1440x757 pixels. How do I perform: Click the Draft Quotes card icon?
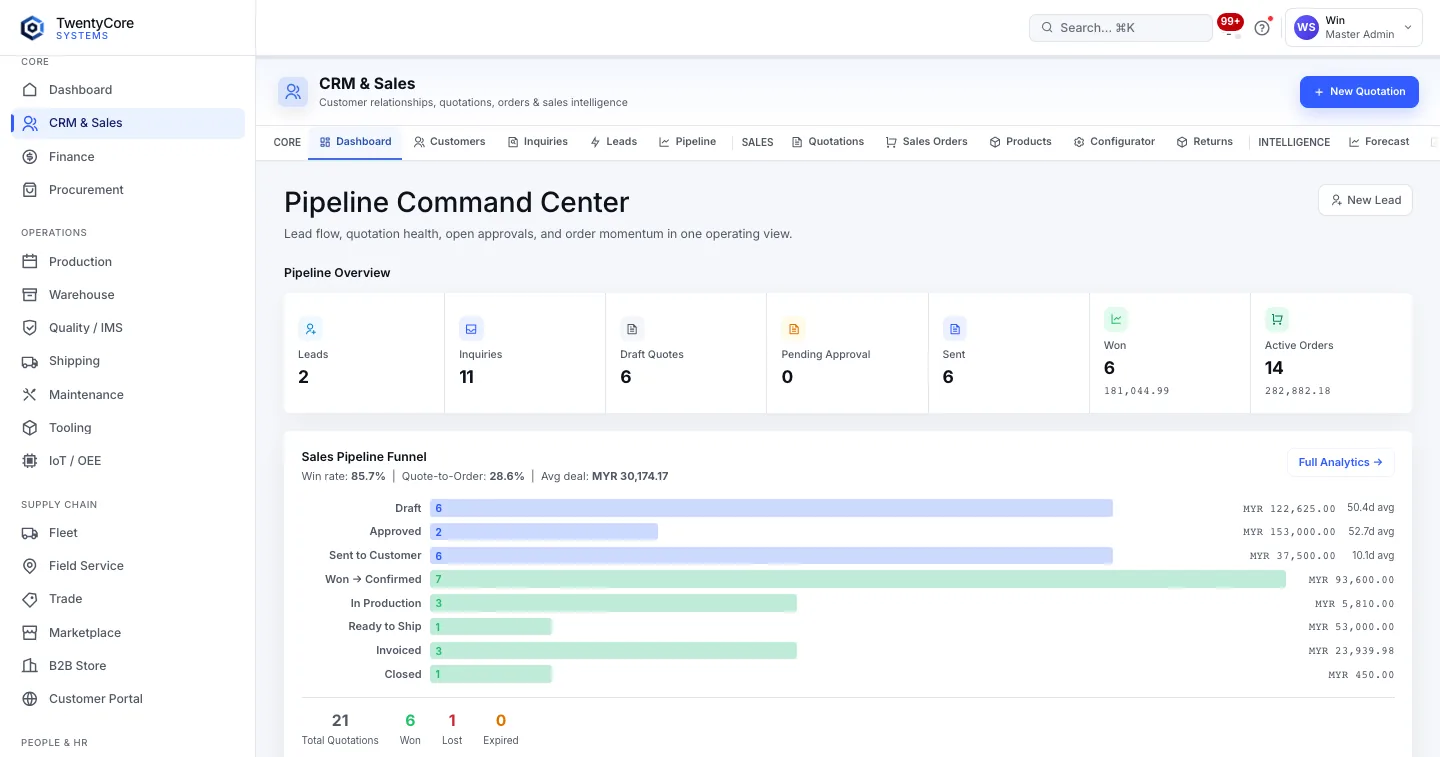(633, 328)
